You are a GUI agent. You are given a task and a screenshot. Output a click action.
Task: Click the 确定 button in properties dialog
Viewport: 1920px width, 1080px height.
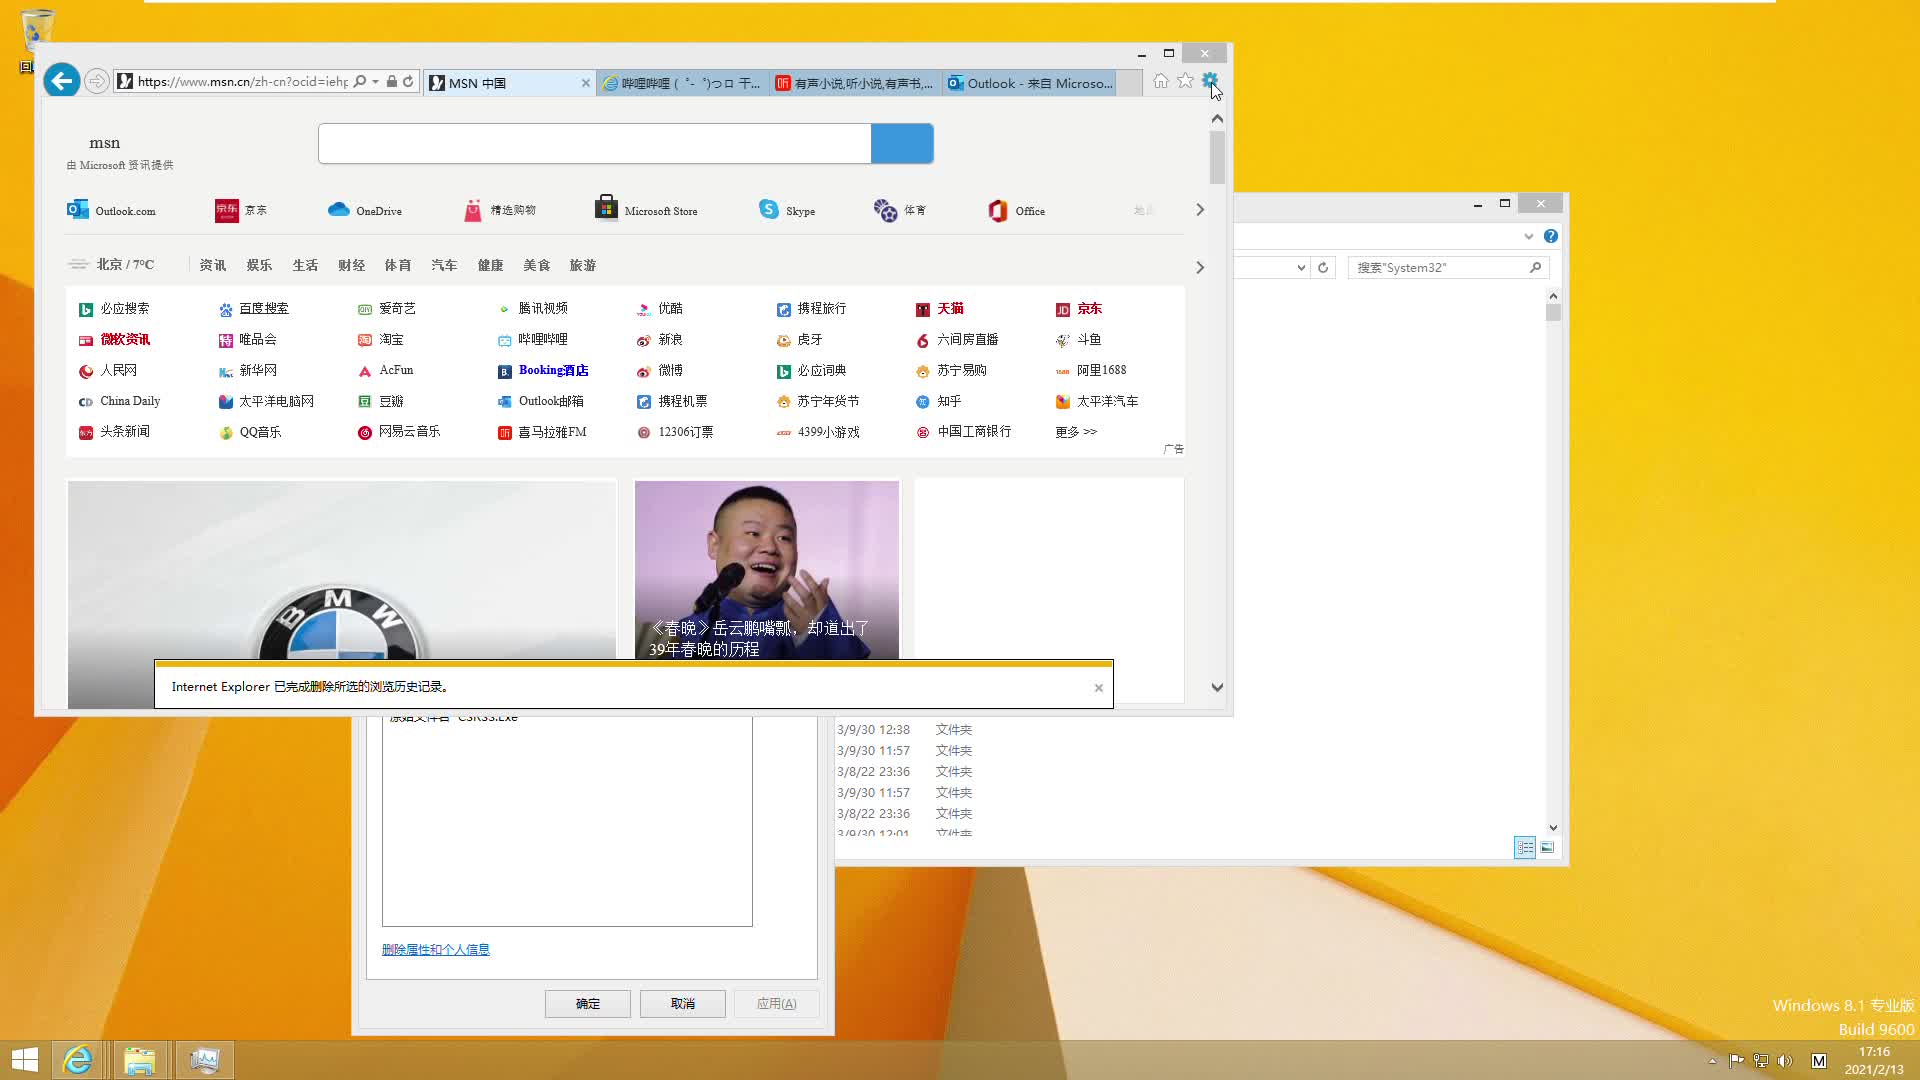click(x=588, y=1004)
